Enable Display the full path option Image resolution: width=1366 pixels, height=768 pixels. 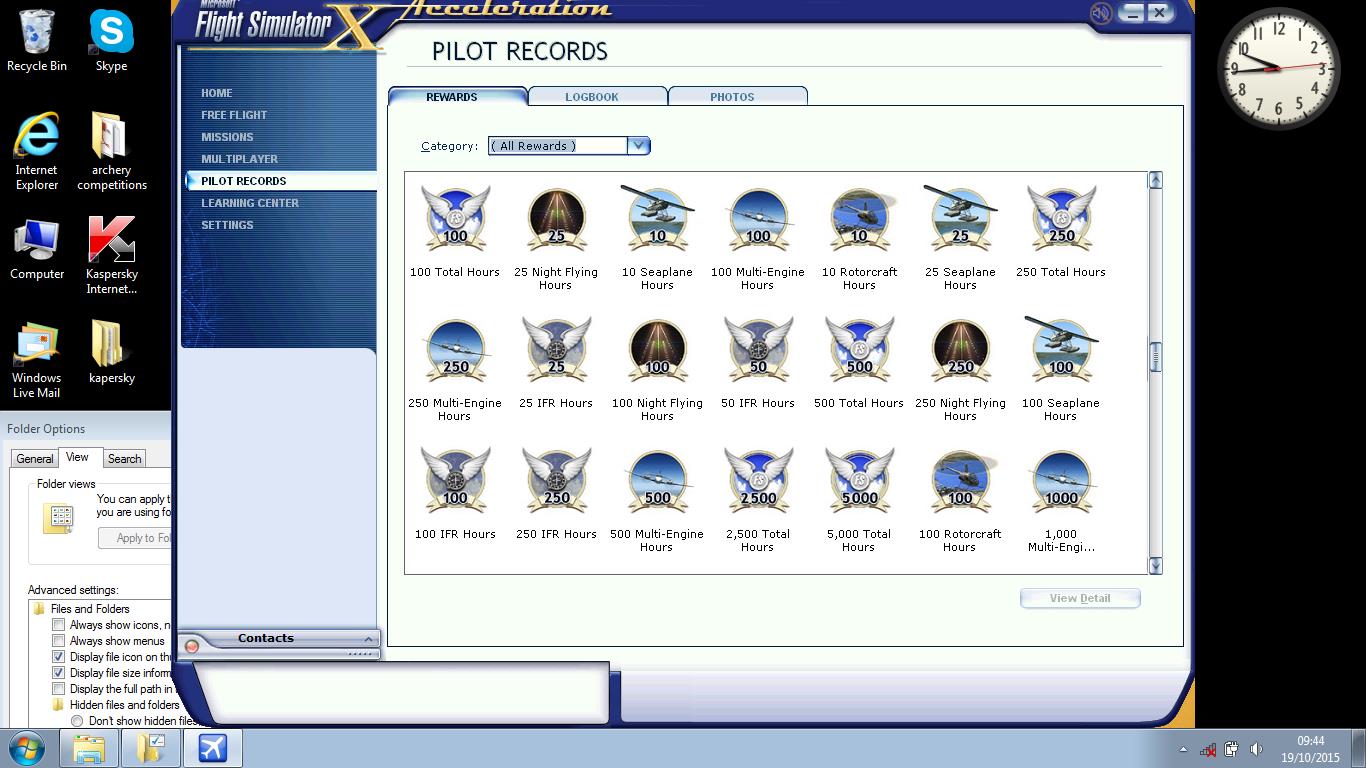point(59,689)
